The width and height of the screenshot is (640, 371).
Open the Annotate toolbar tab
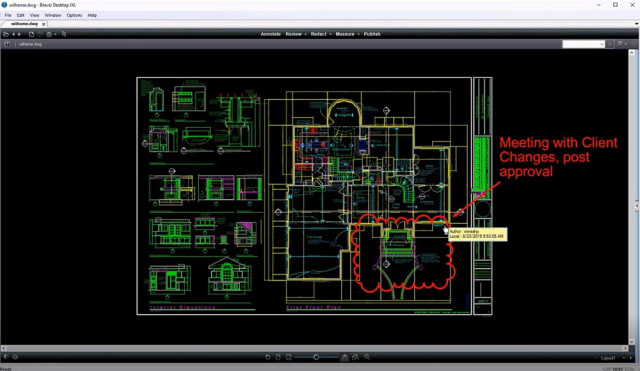click(271, 34)
